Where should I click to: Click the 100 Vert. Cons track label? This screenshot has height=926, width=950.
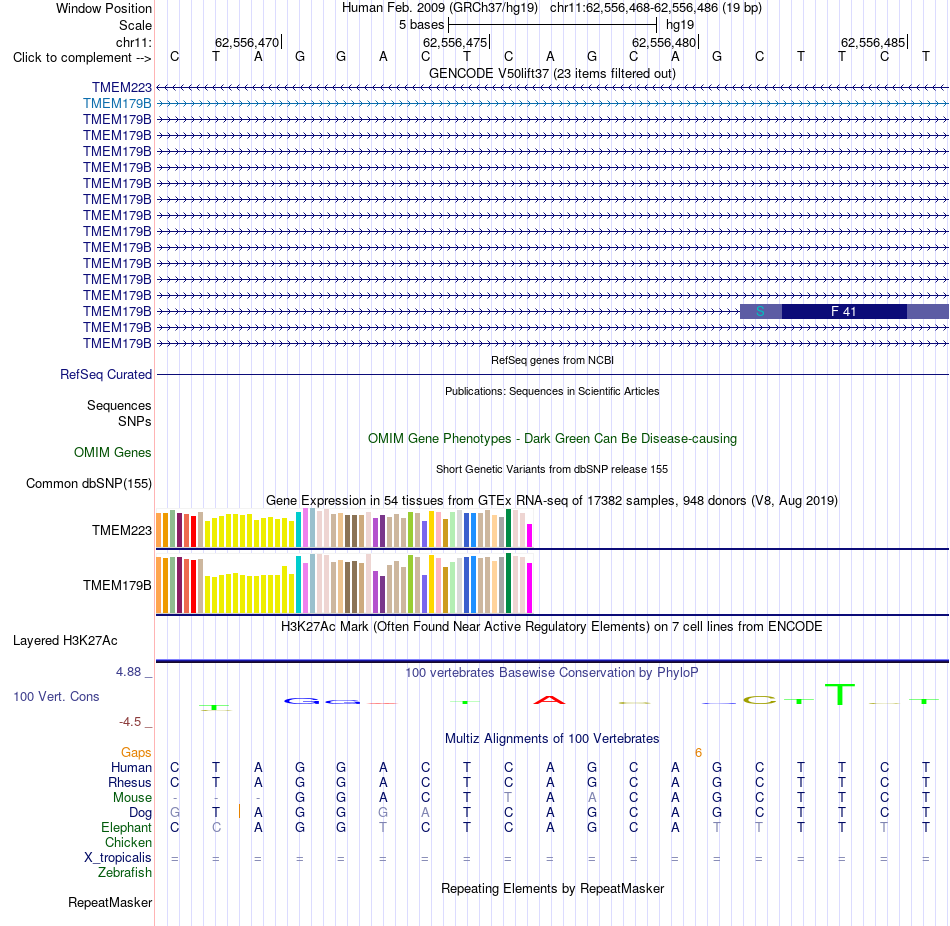56,697
